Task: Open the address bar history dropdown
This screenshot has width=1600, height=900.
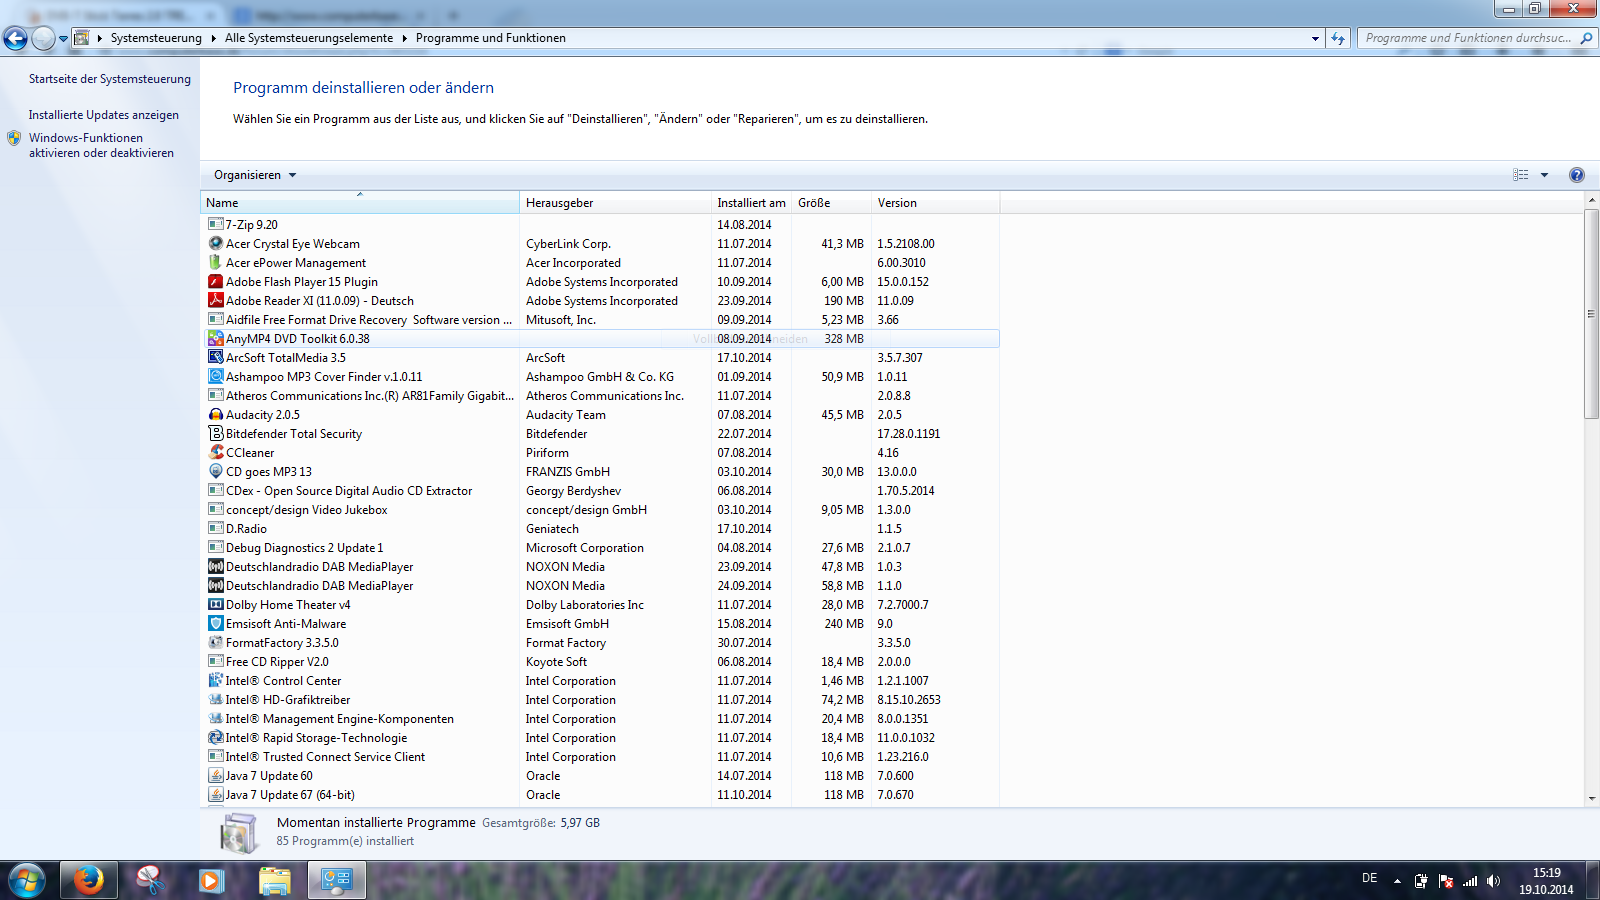Action: tap(1315, 38)
